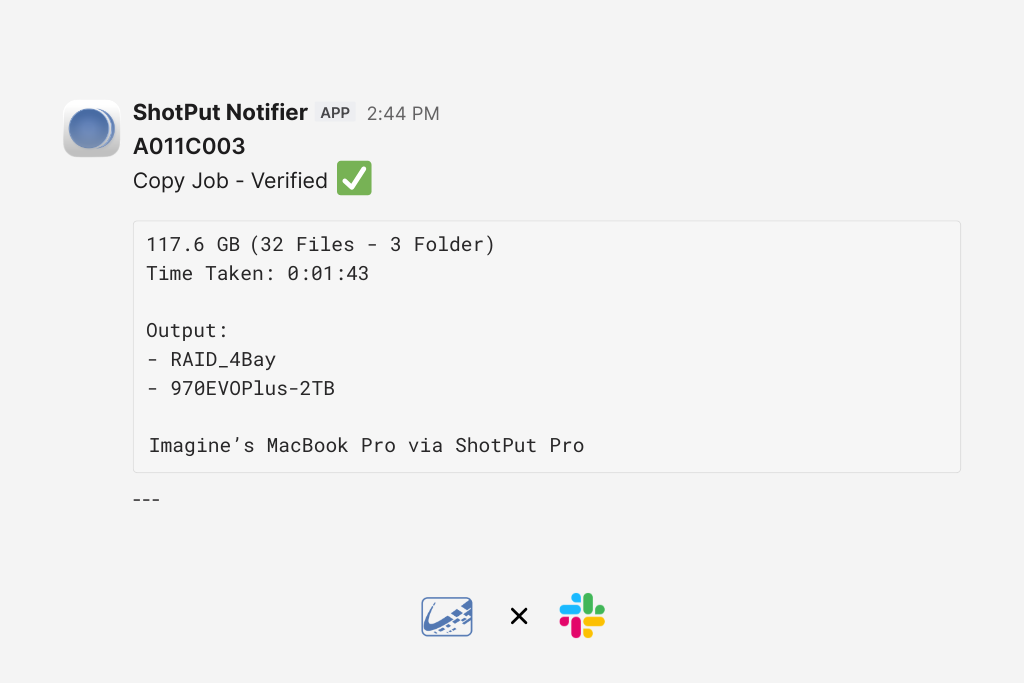The image size is (1024, 683).
Task: Open the ShotPut Notifier sender name
Action: [220, 113]
